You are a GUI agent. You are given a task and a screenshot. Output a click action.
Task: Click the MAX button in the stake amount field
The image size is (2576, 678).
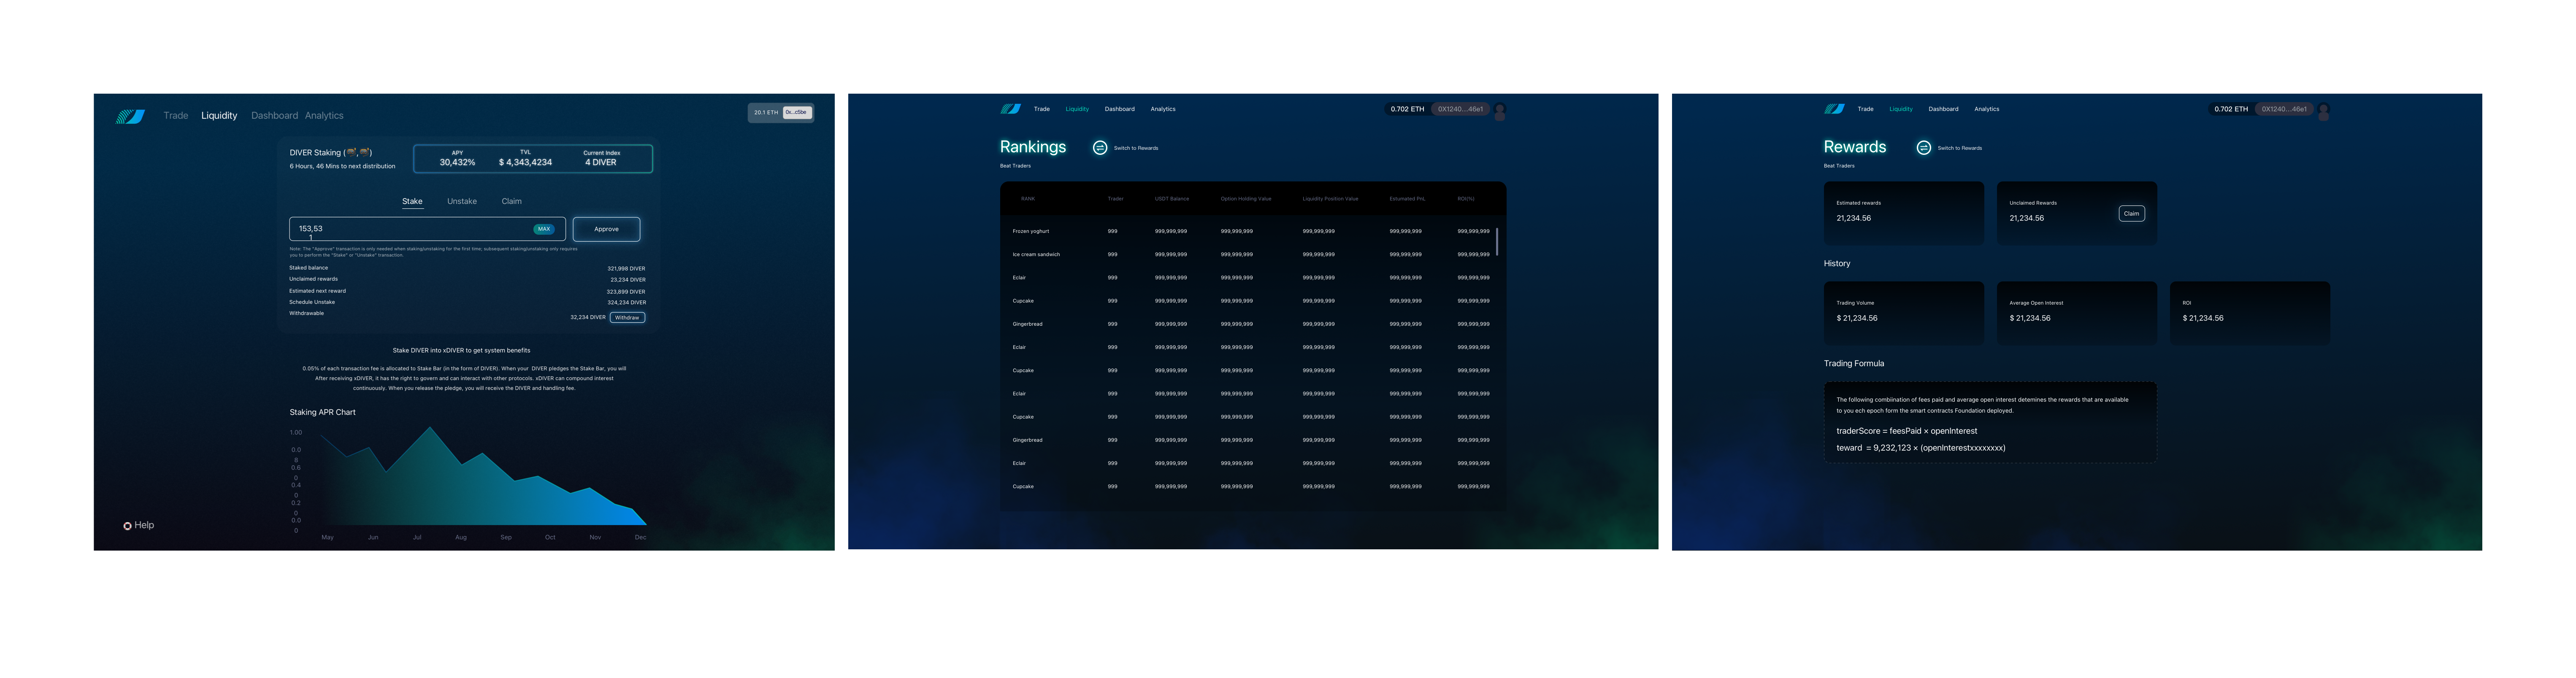click(x=544, y=229)
